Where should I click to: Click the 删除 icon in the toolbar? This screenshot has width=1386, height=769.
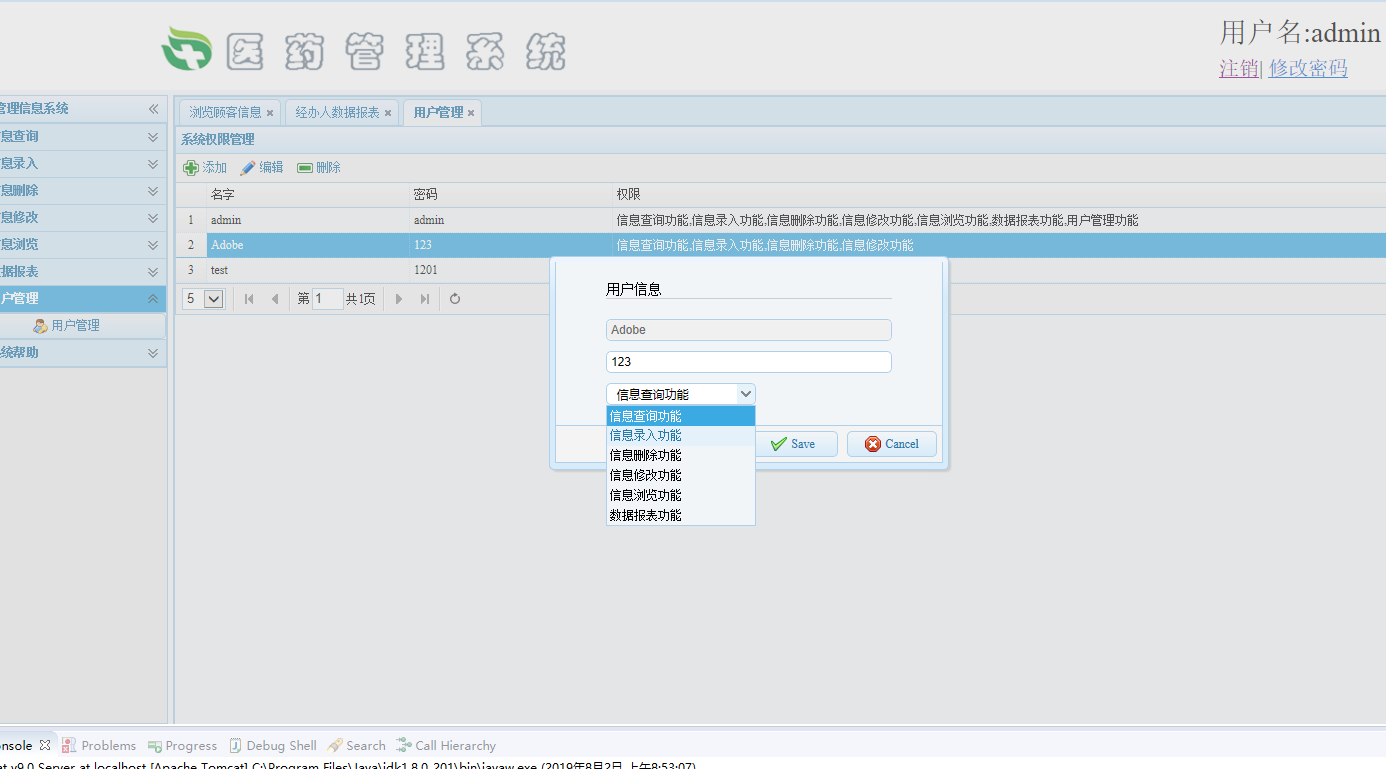point(304,168)
